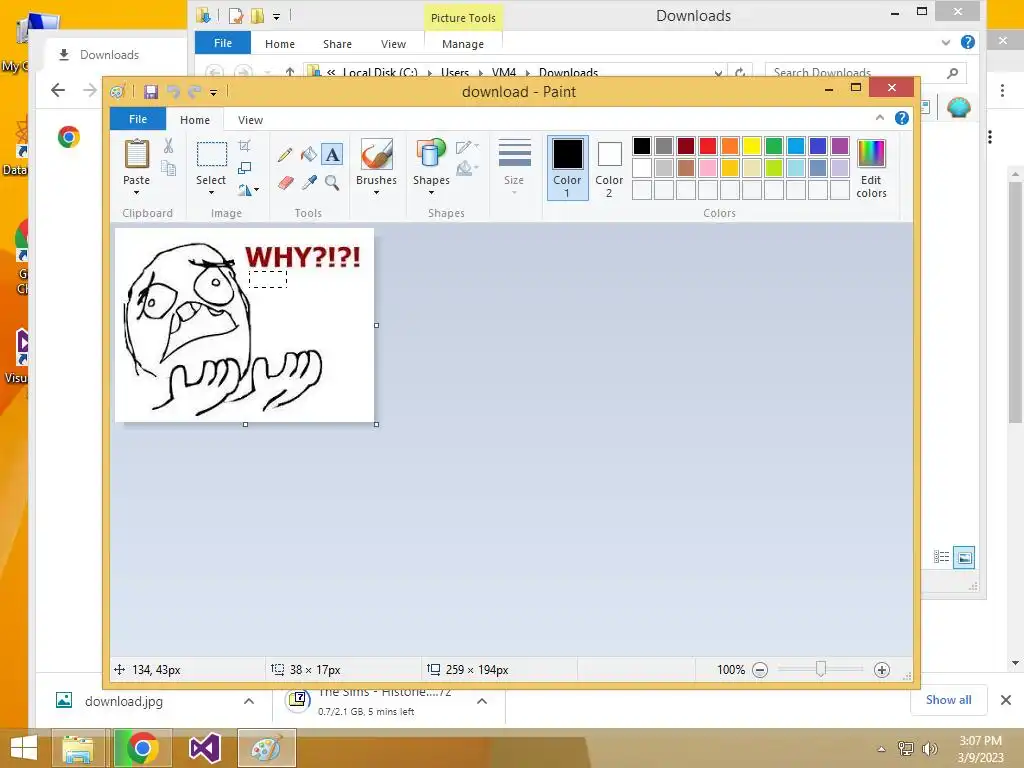Switch to the Paint View tab
Viewport: 1024px width, 768px height.
coord(250,120)
